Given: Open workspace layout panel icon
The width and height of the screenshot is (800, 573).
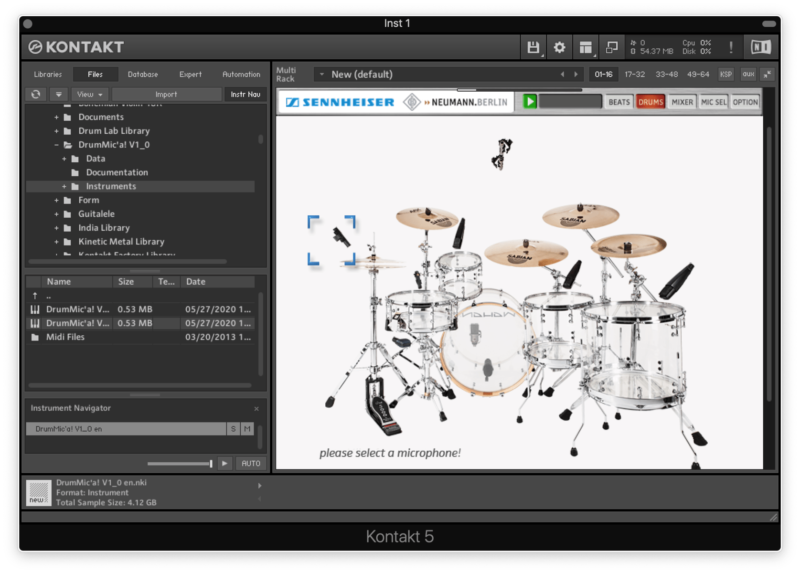Looking at the screenshot, I should point(585,47).
